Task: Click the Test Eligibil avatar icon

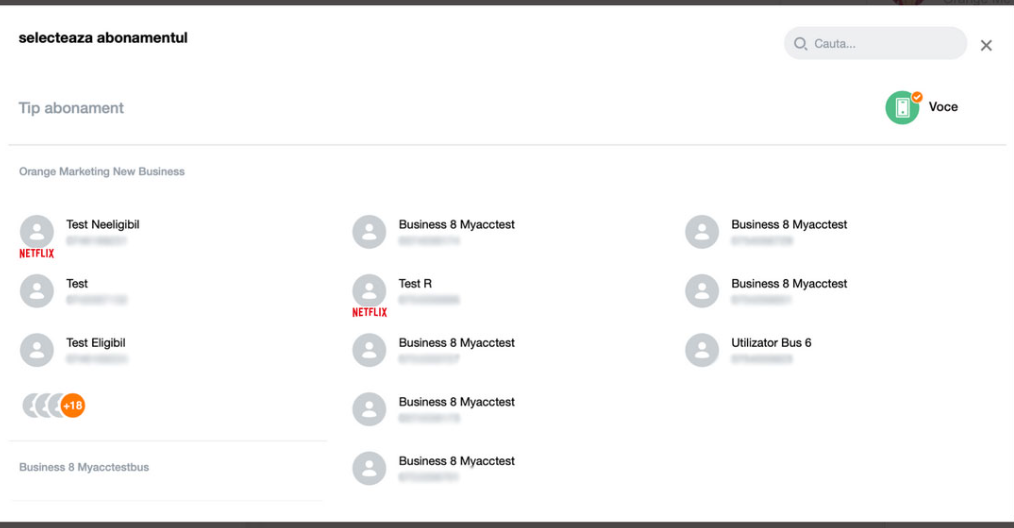Action: click(x=37, y=350)
